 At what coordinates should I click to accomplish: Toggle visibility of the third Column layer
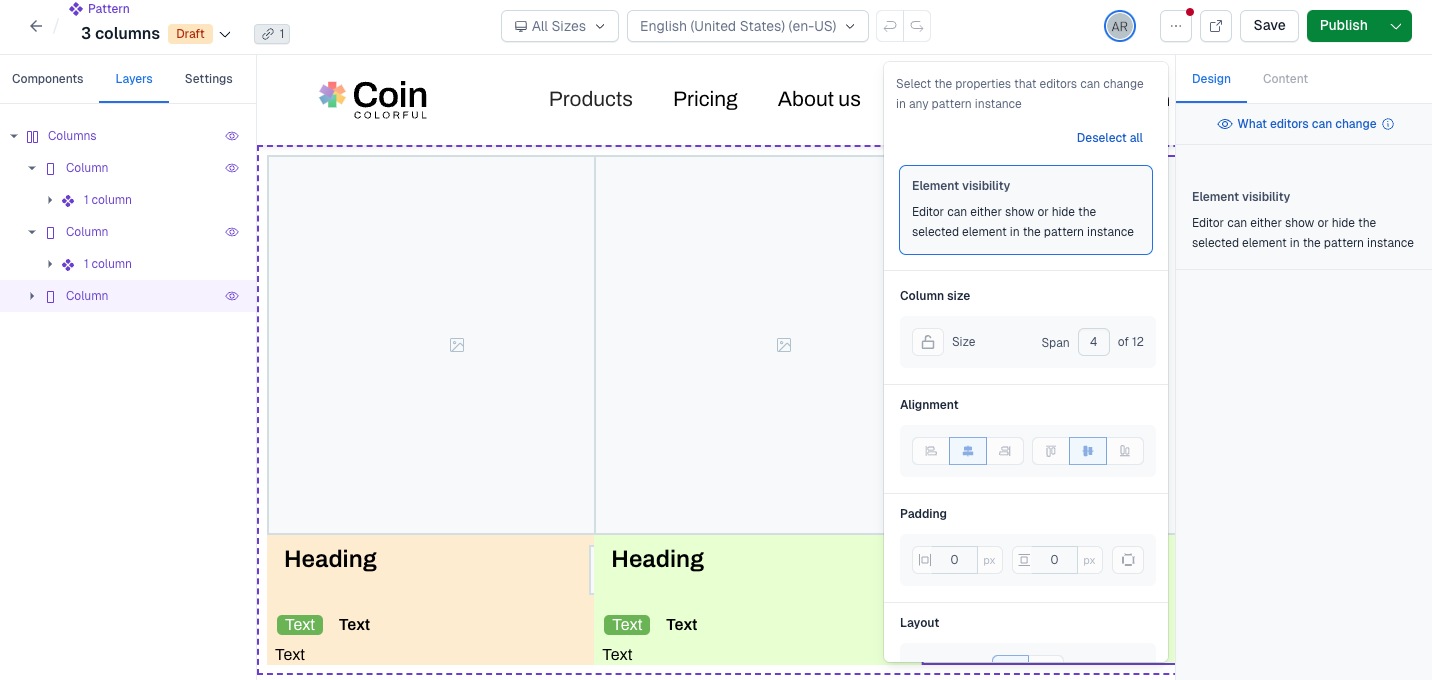pos(232,296)
